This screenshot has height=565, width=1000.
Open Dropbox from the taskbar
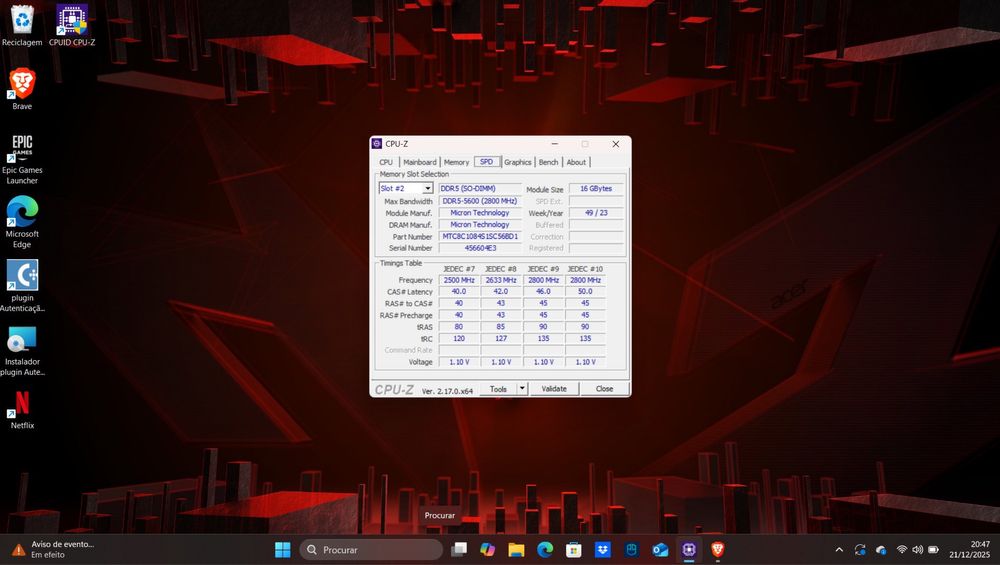(x=603, y=550)
